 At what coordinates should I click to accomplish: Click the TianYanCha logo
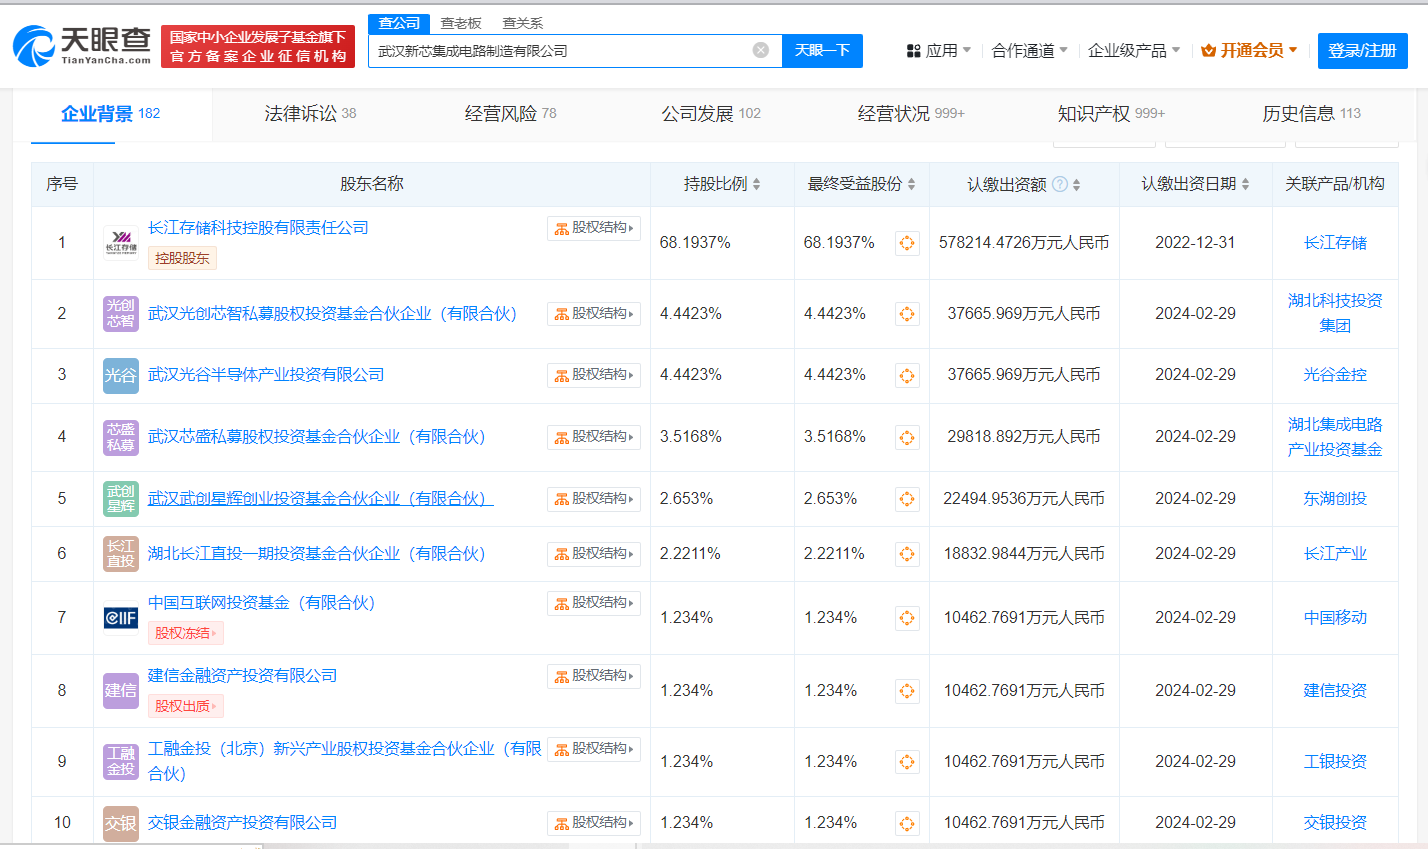(82, 46)
